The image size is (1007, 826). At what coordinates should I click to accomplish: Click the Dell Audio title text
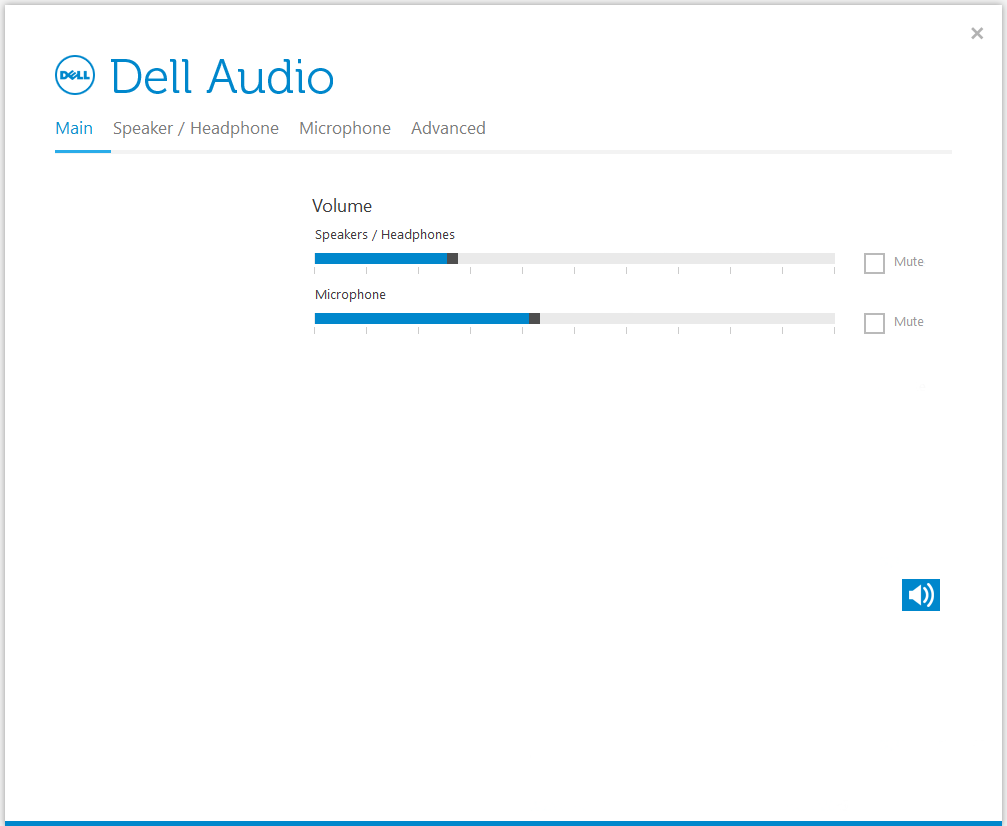coord(222,76)
